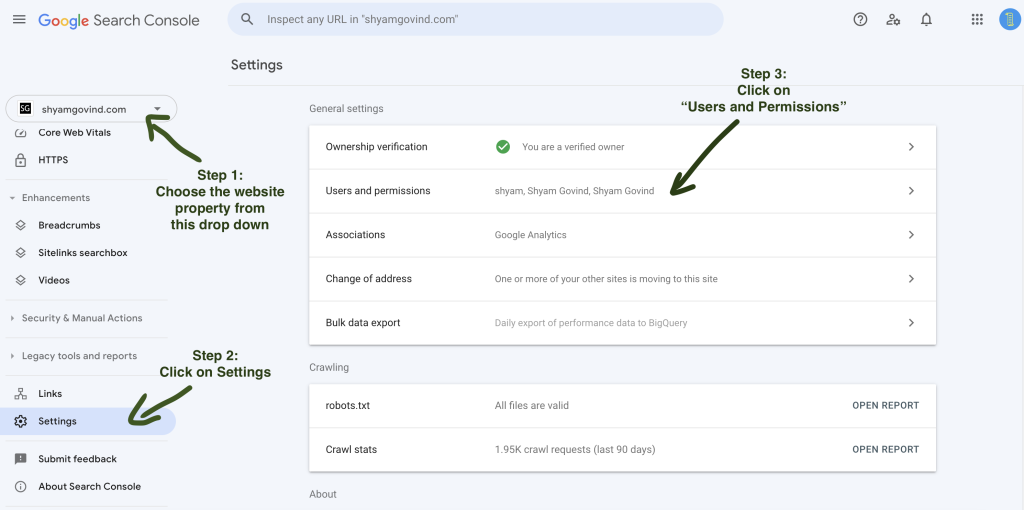This screenshot has width=1024, height=510.
Task: Click the HTTPS lock icon
Action: [20, 160]
